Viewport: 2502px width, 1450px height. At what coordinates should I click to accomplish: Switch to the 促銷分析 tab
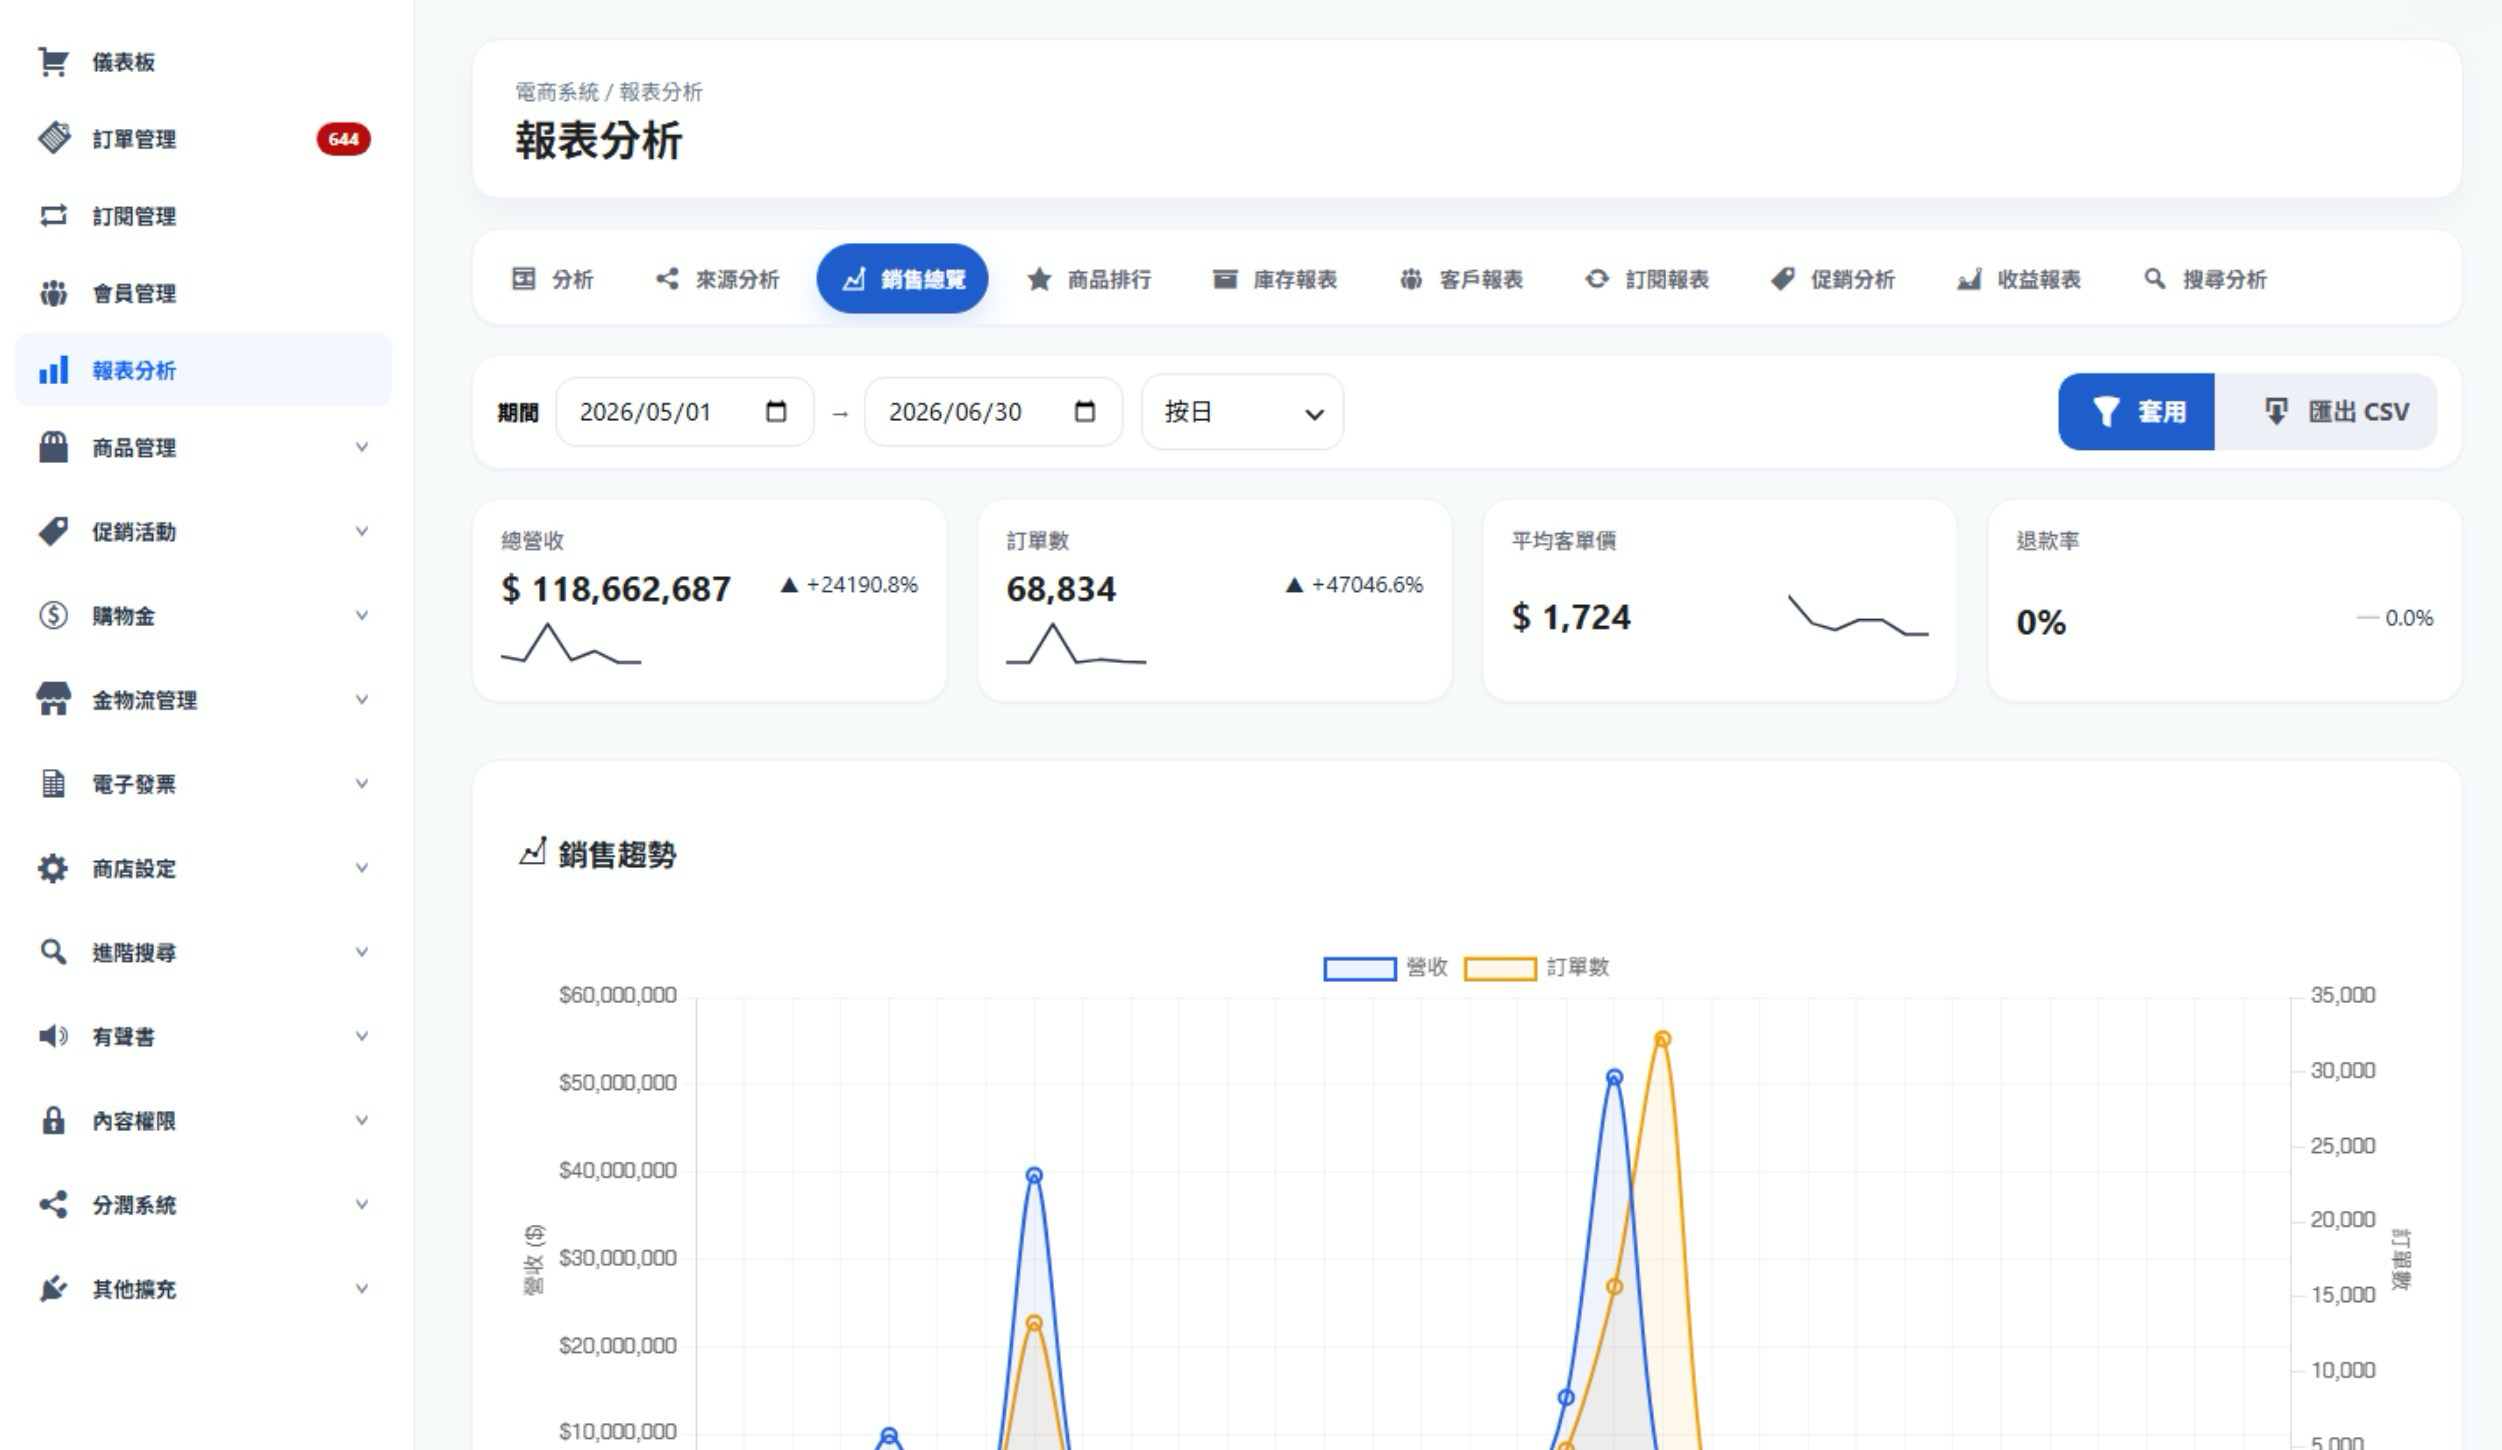coord(1832,279)
